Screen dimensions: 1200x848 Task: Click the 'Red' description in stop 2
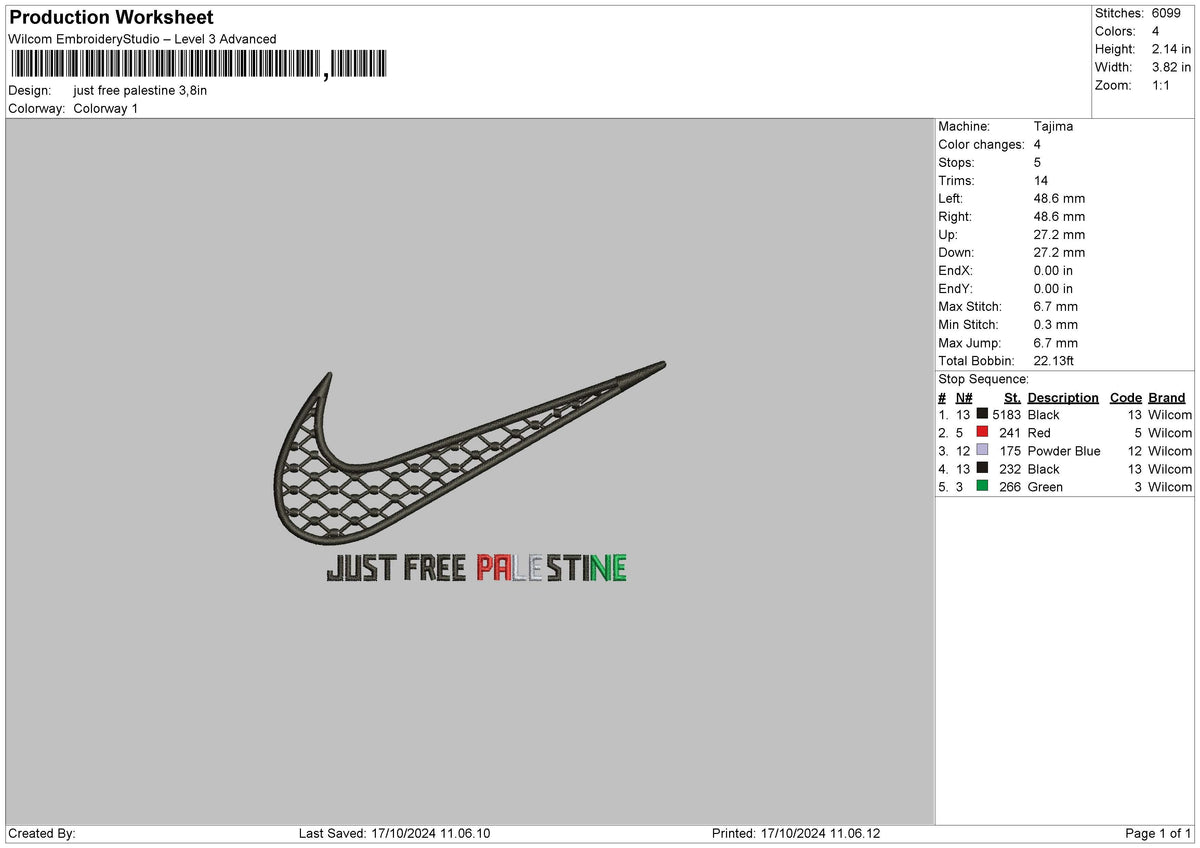click(1039, 432)
